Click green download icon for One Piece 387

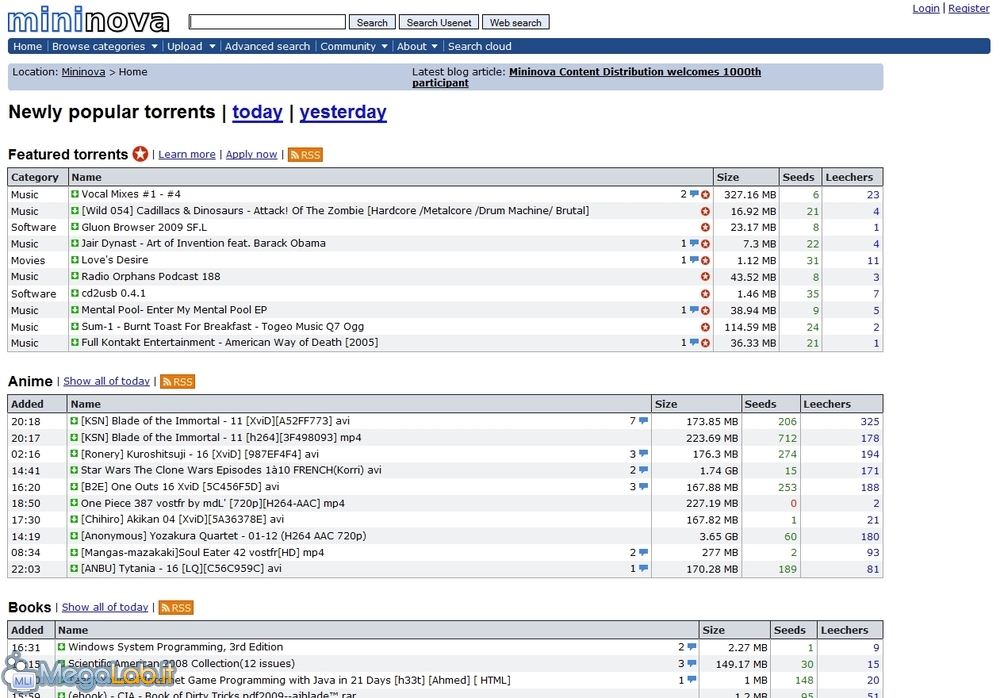[x=74, y=503]
